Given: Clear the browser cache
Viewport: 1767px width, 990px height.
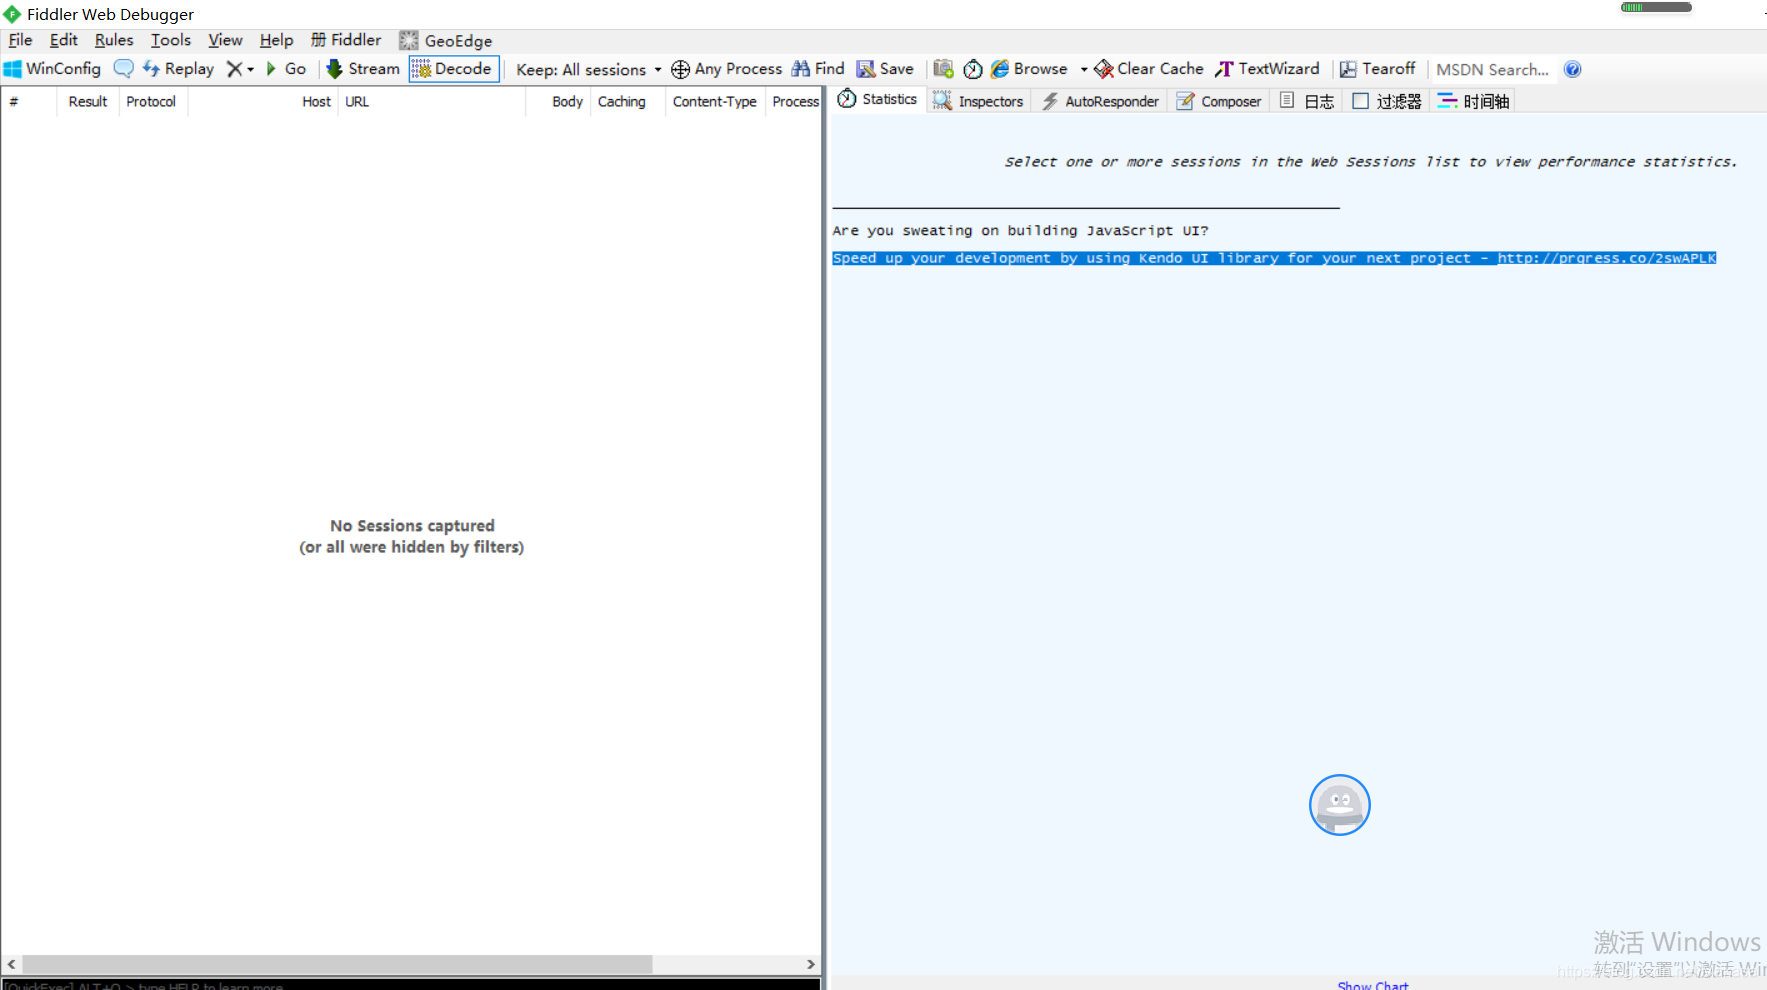Looking at the screenshot, I should pos(1149,69).
